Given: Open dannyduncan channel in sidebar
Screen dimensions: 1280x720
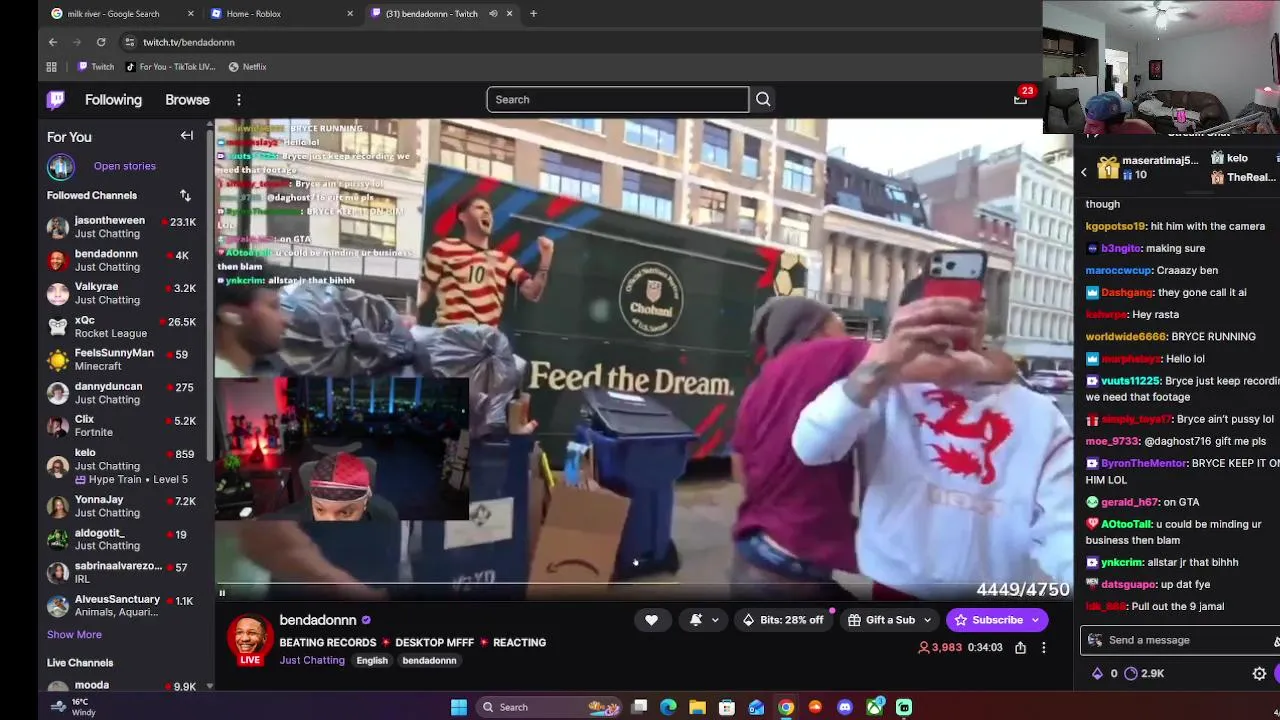Looking at the screenshot, I should pos(122,393).
